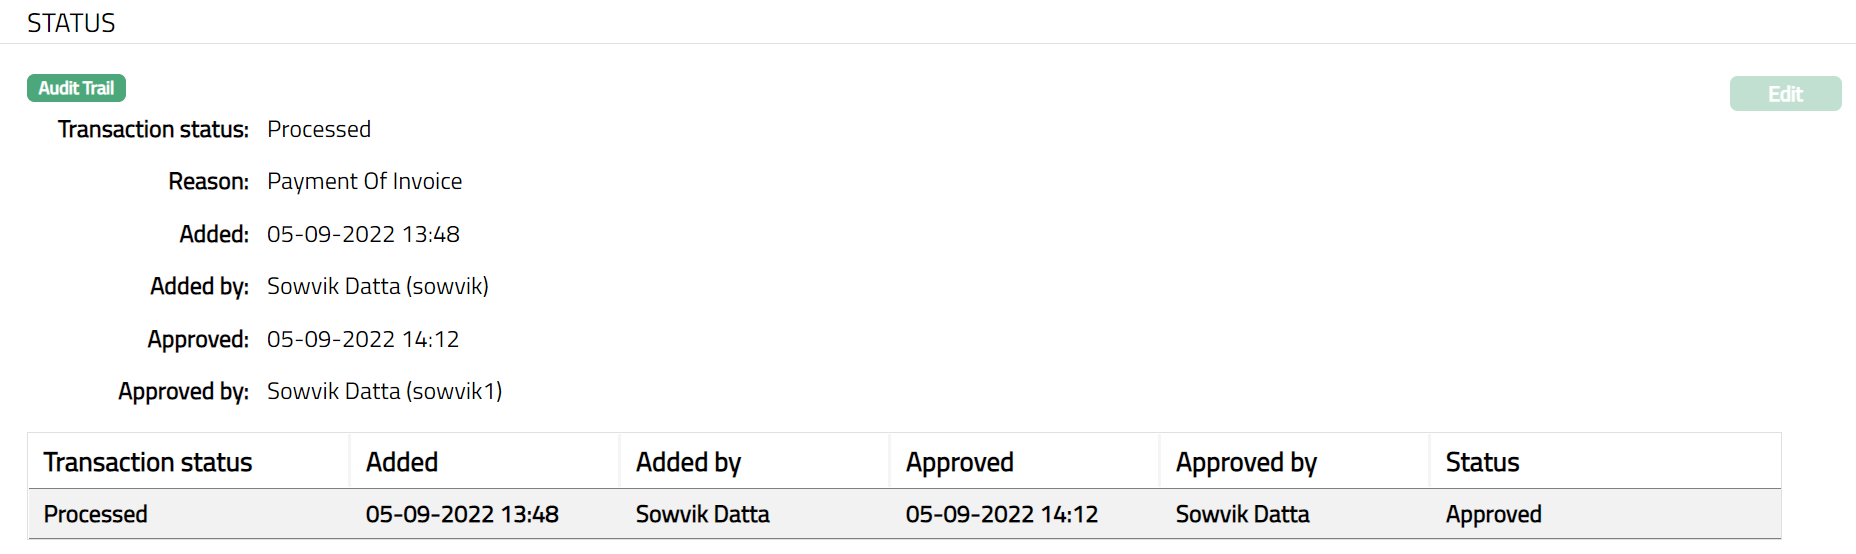Click the 05-09-2022 14:12 table cell
The image size is (1856, 554).
pyautogui.click(x=1001, y=514)
